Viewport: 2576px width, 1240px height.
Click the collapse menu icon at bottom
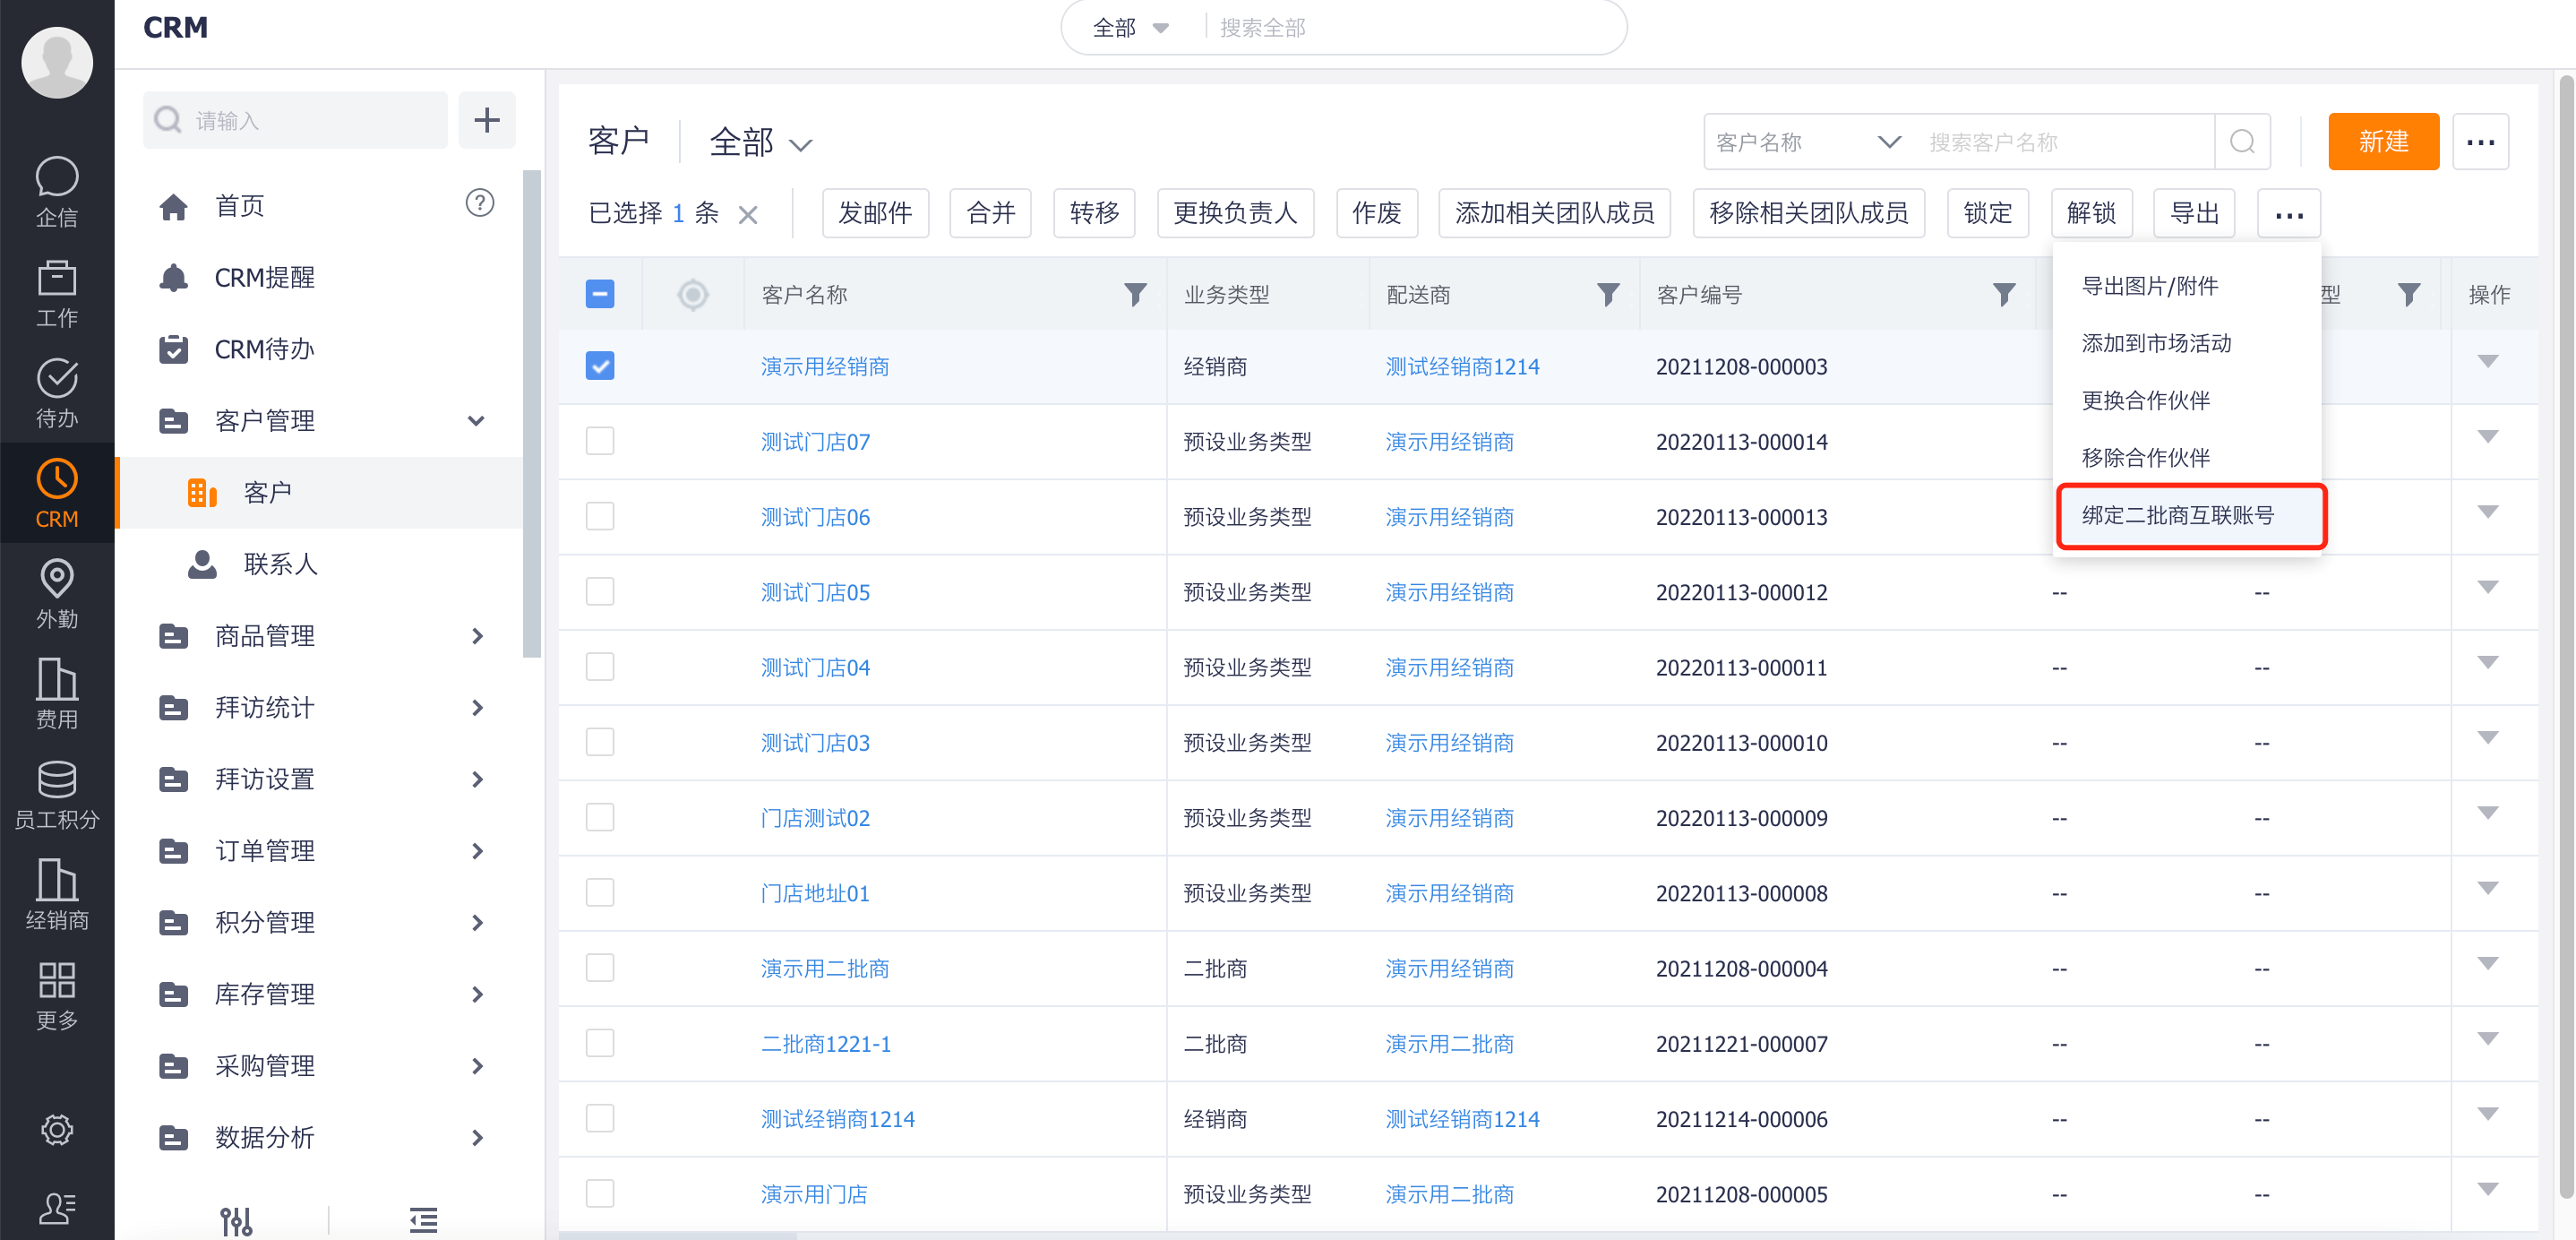coord(424,1220)
